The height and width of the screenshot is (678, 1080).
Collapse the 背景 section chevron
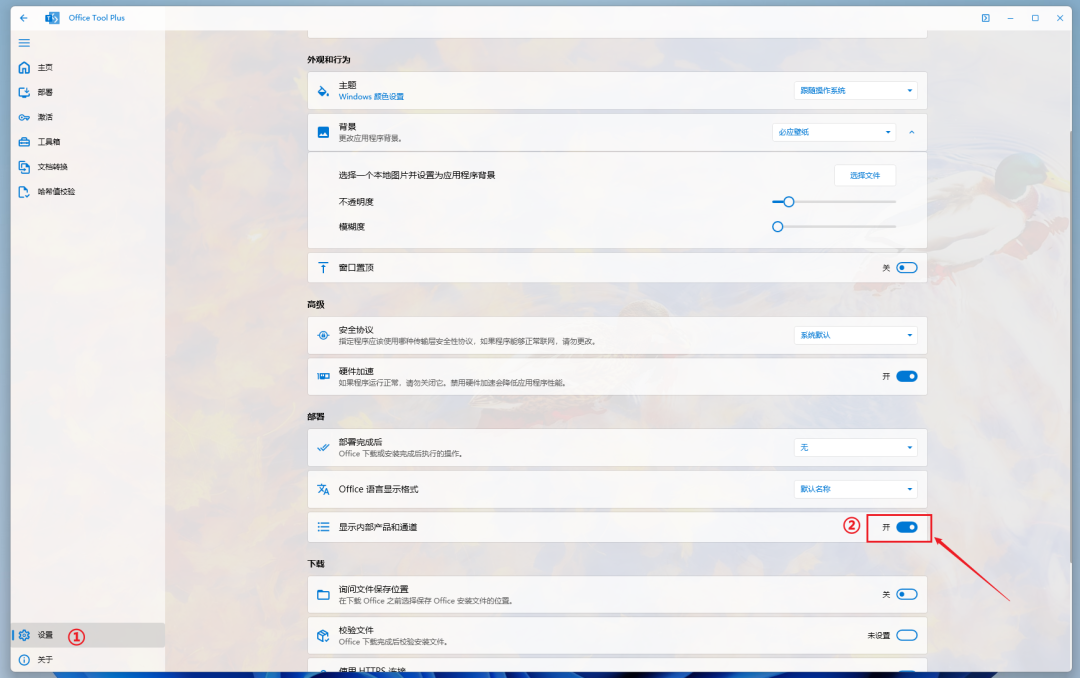pyautogui.click(x=912, y=132)
